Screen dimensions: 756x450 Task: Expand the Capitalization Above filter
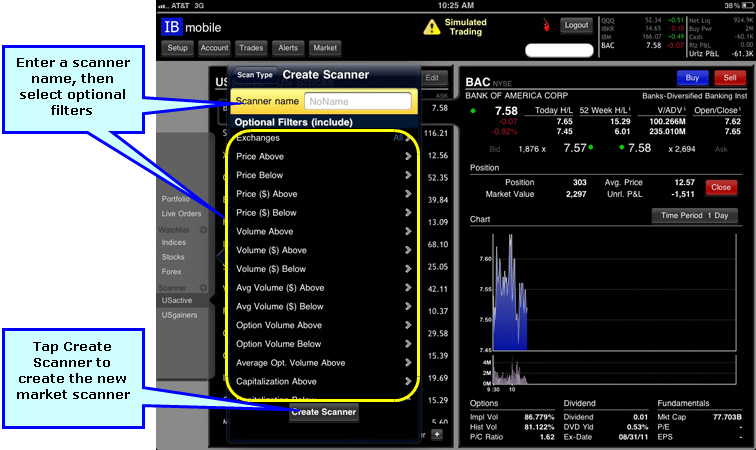(323, 382)
